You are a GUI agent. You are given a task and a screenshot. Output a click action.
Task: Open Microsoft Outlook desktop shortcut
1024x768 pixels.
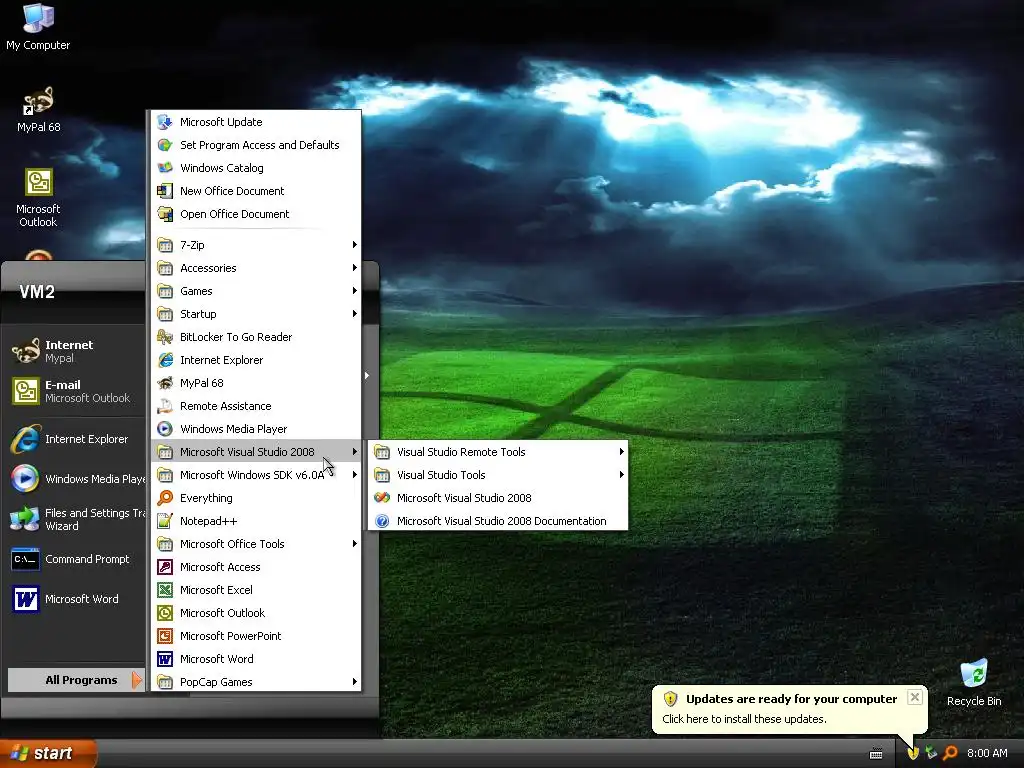coord(38,198)
